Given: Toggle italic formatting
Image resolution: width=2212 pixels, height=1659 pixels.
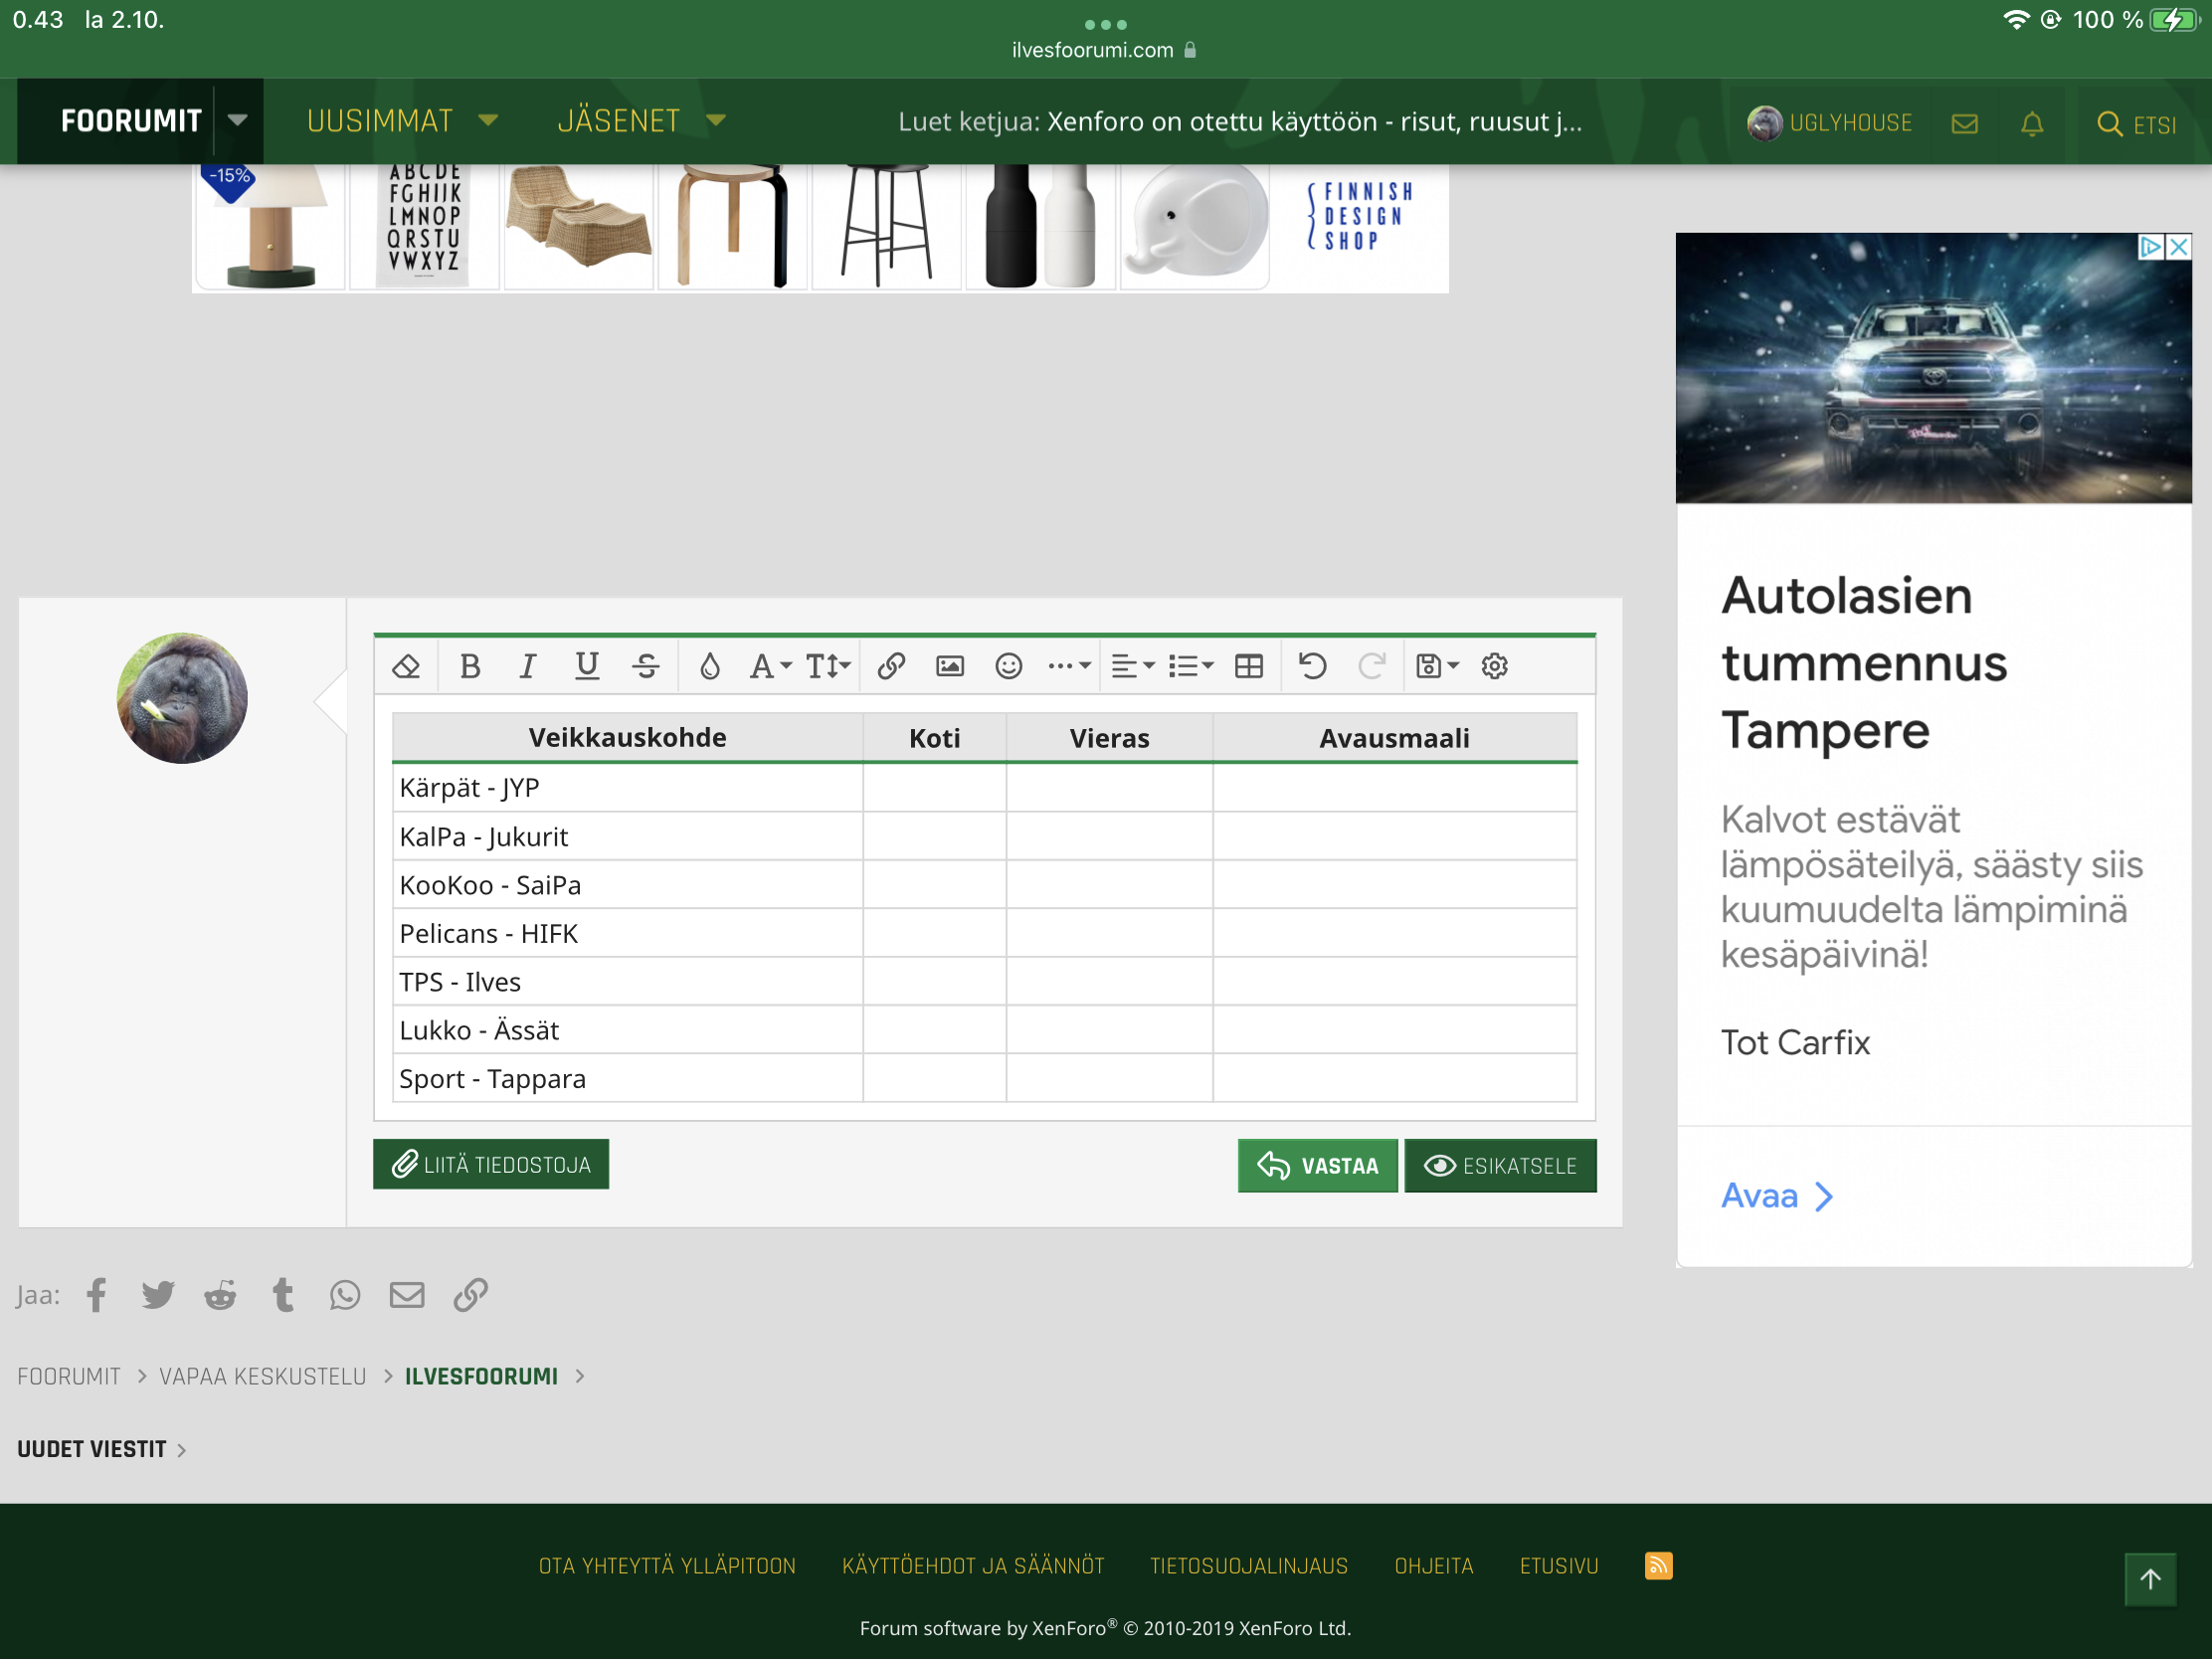Looking at the screenshot, I should tap(528, 666).
